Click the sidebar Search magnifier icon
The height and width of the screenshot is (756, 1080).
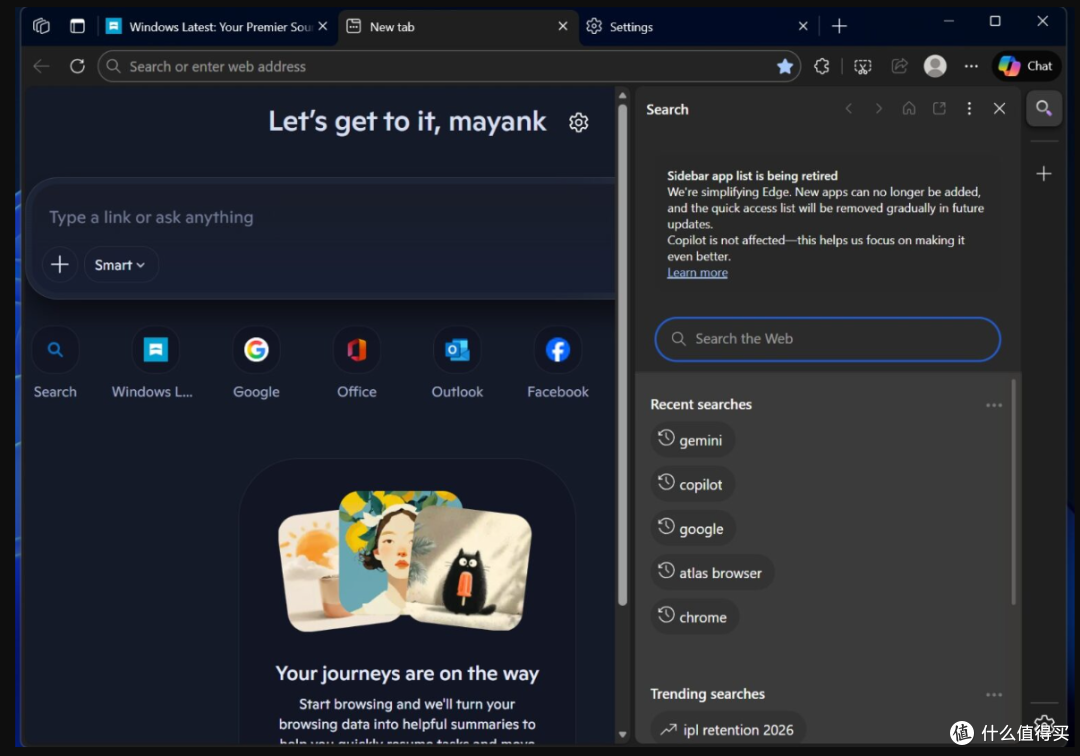pos(1043,109)
